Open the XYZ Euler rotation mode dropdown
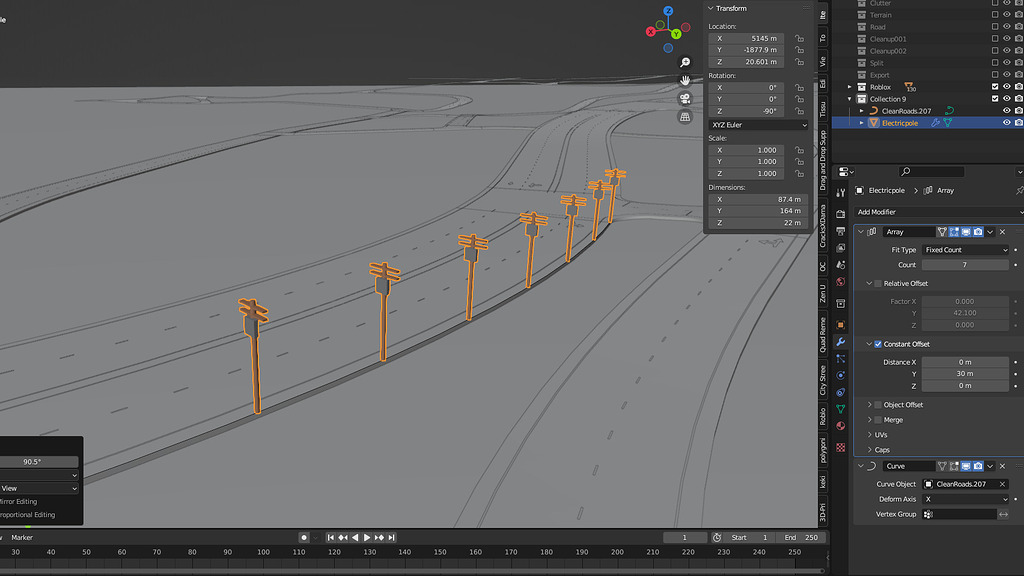The image size is (1024, 576). click(x=757, y=125)
